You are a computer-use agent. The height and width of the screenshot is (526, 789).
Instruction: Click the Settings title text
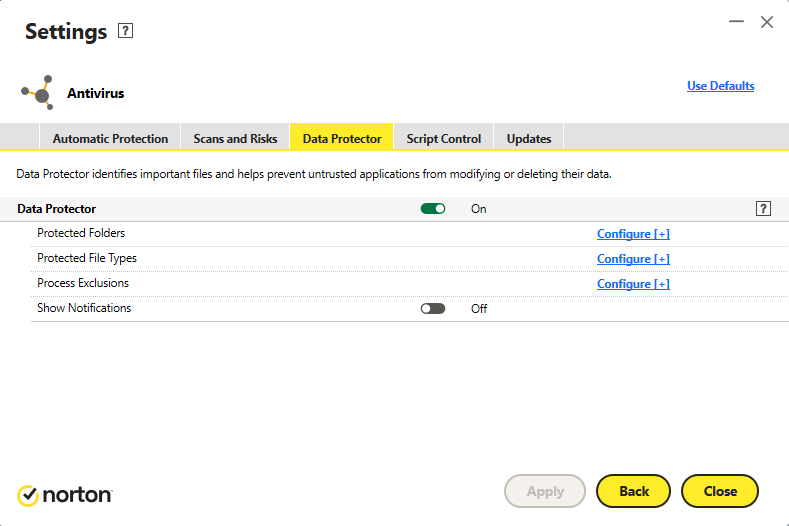click(66, 32)
